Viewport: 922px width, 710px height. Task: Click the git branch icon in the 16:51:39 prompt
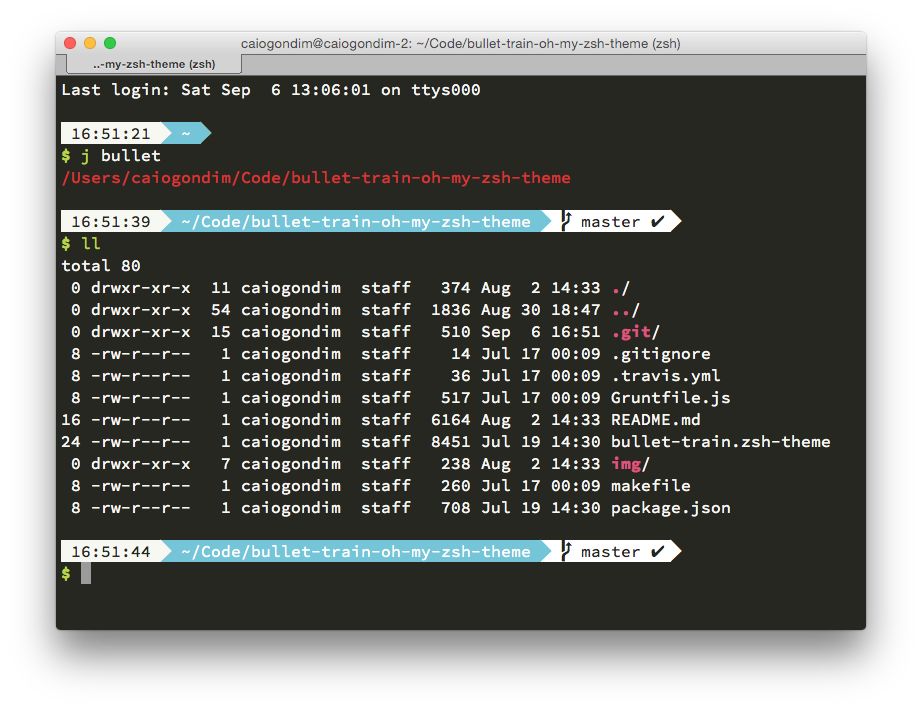[566, 221]
